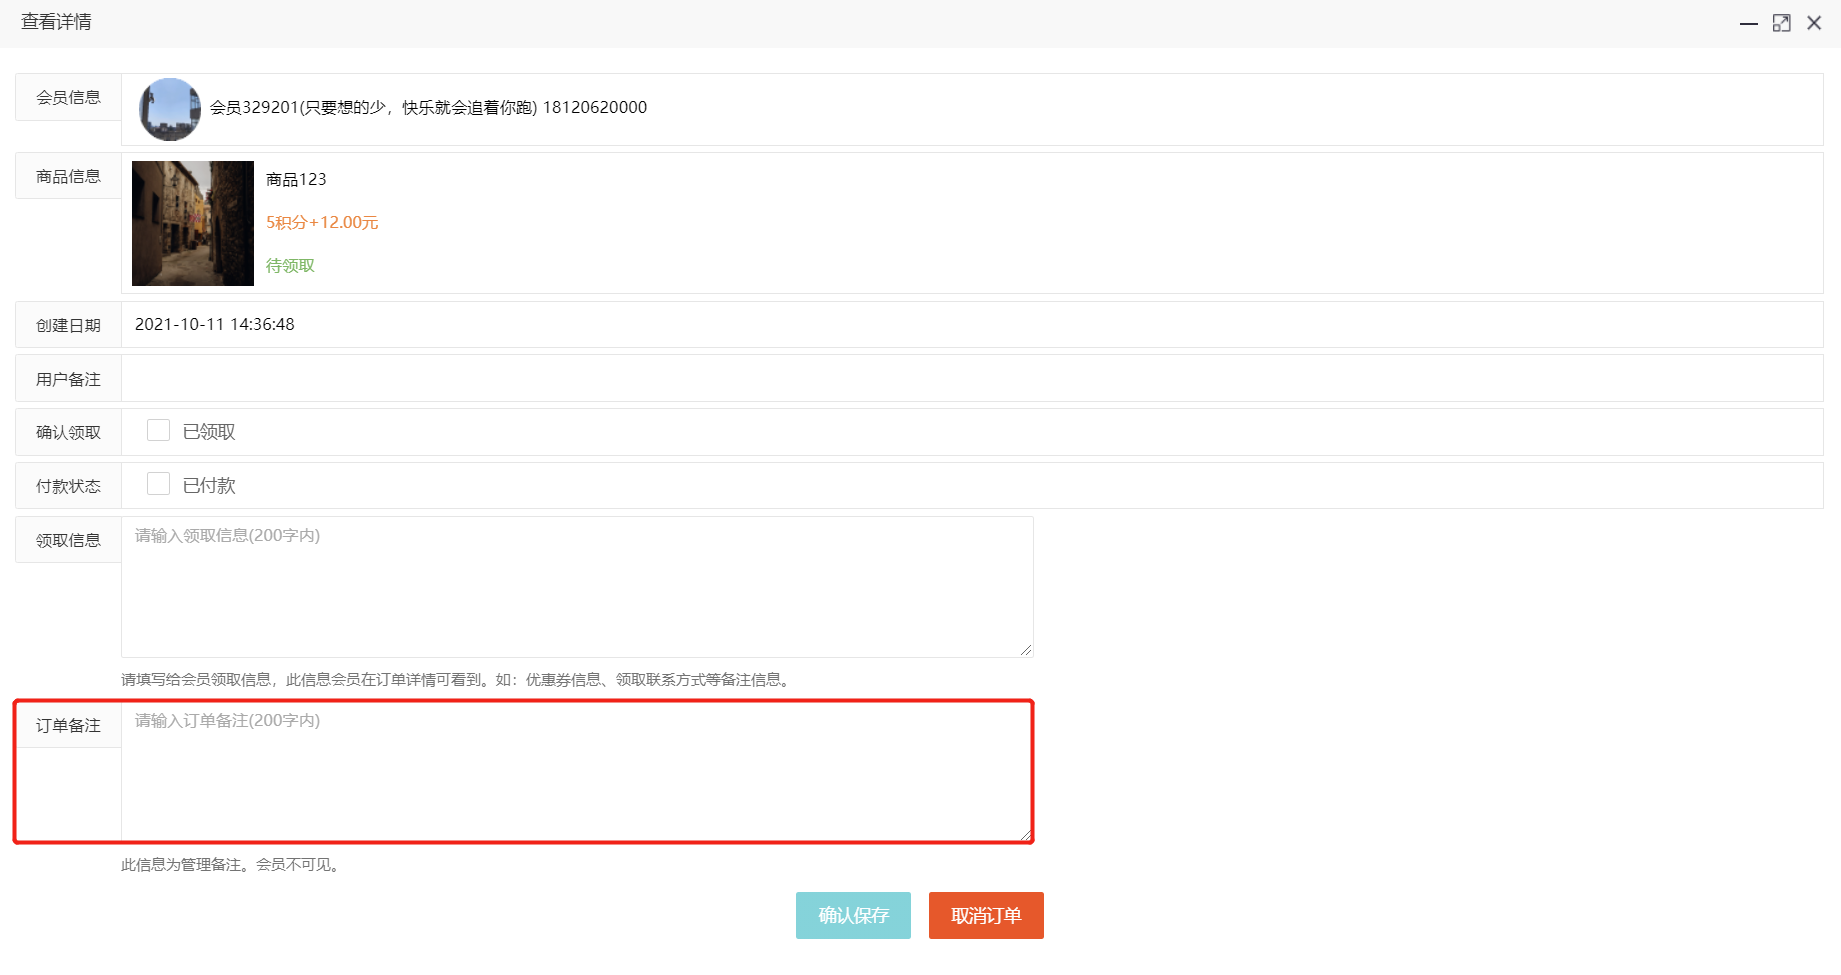Screen dimensions: 1841x975
Task: Grab the 领取信息 textarea resize handle
Action: [1026, 650]
